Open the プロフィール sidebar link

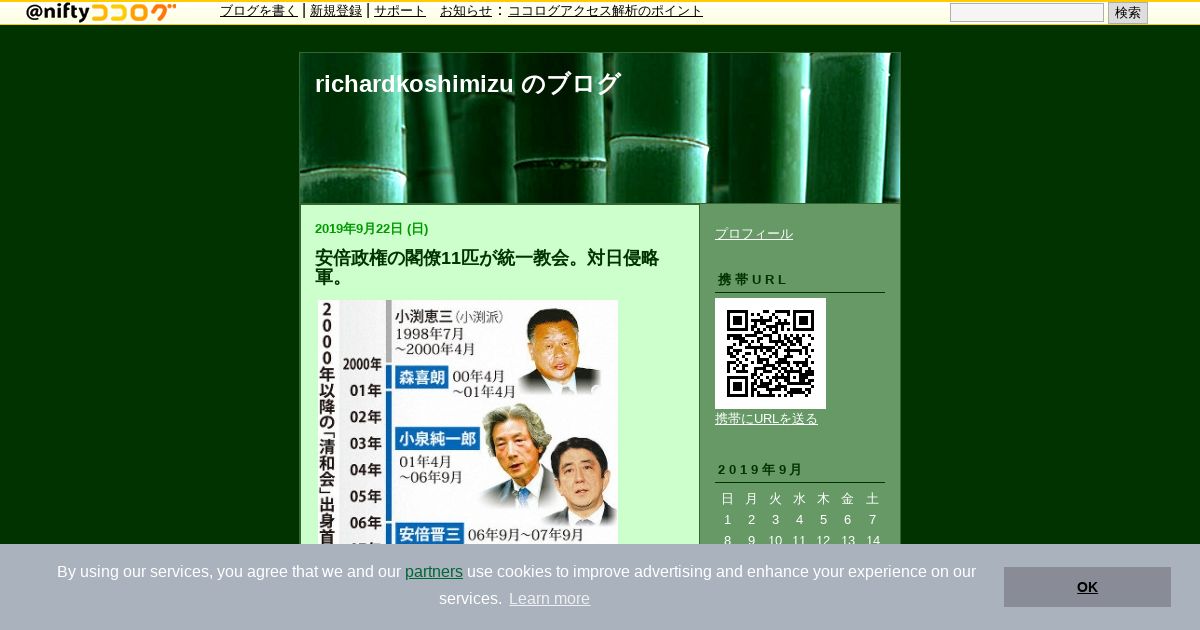(754, 234)
